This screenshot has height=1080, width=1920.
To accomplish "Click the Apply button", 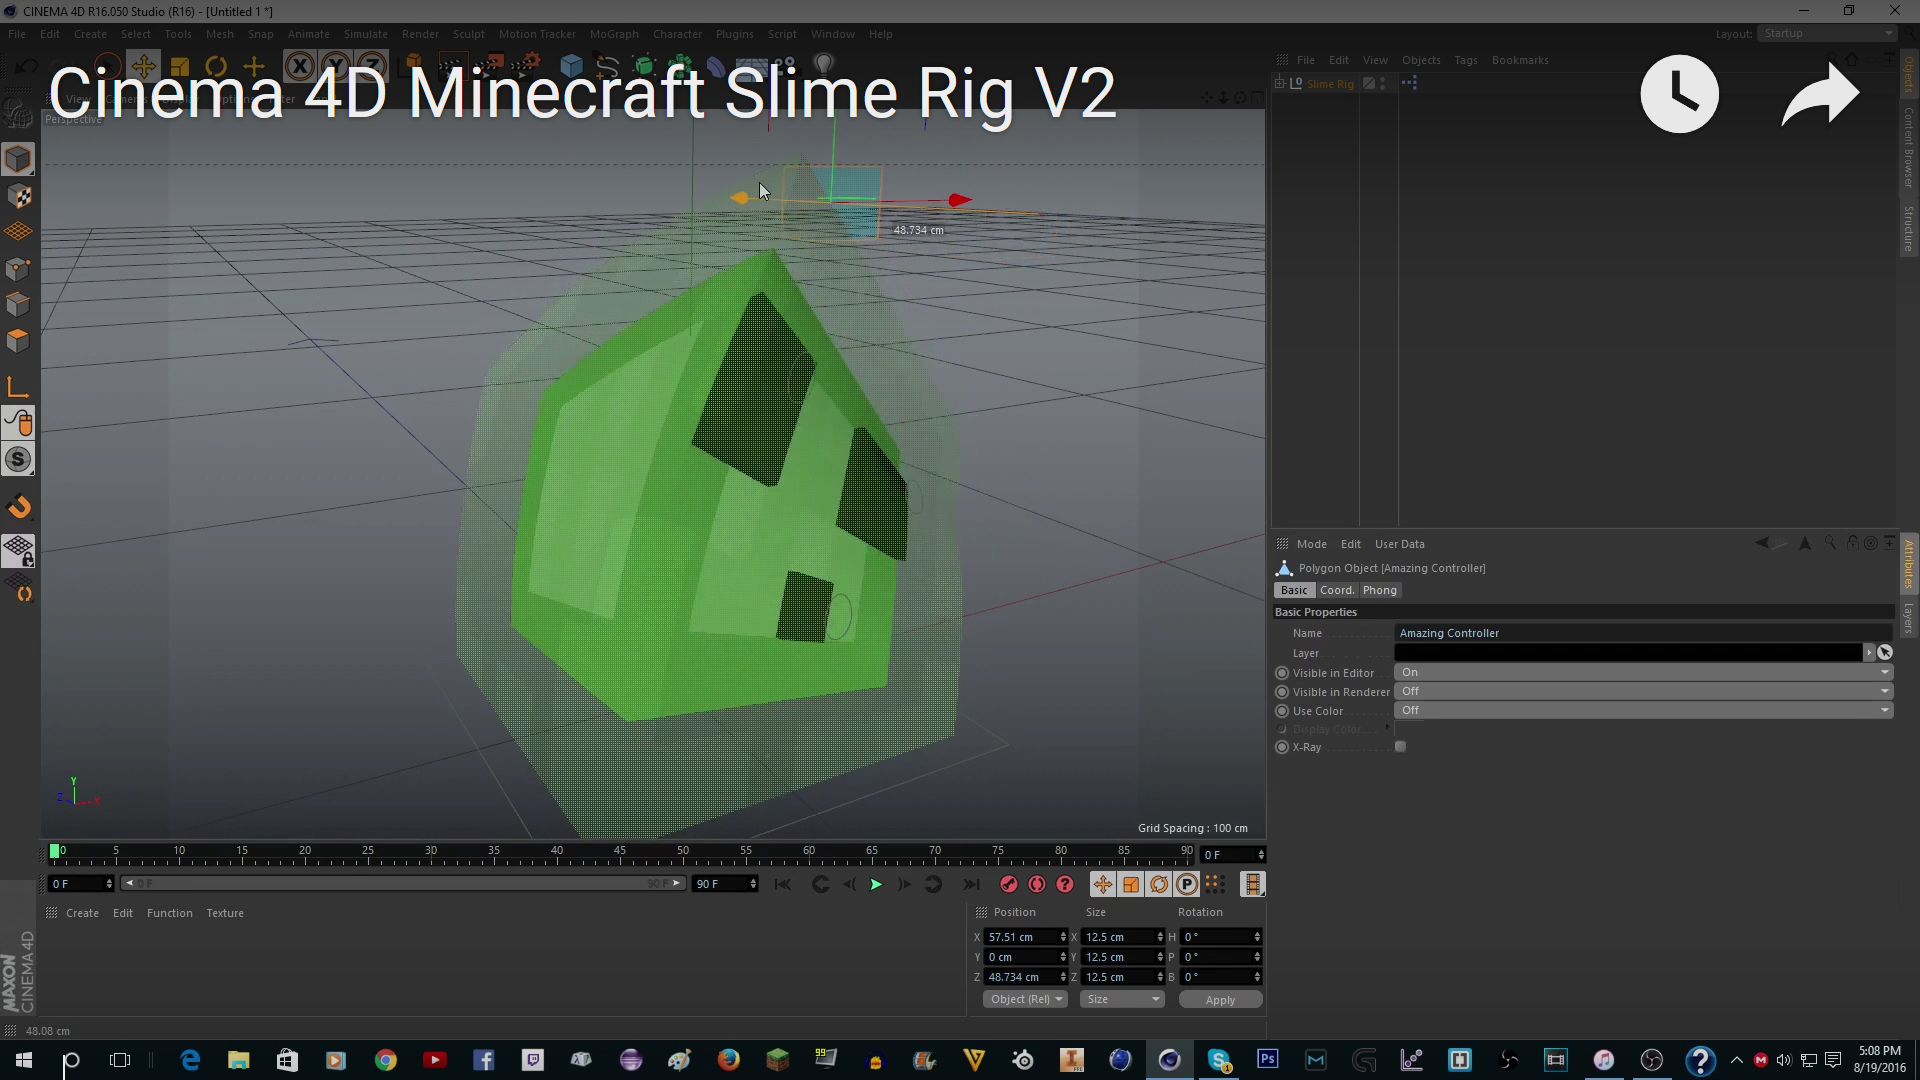I will coord(1220,999).
